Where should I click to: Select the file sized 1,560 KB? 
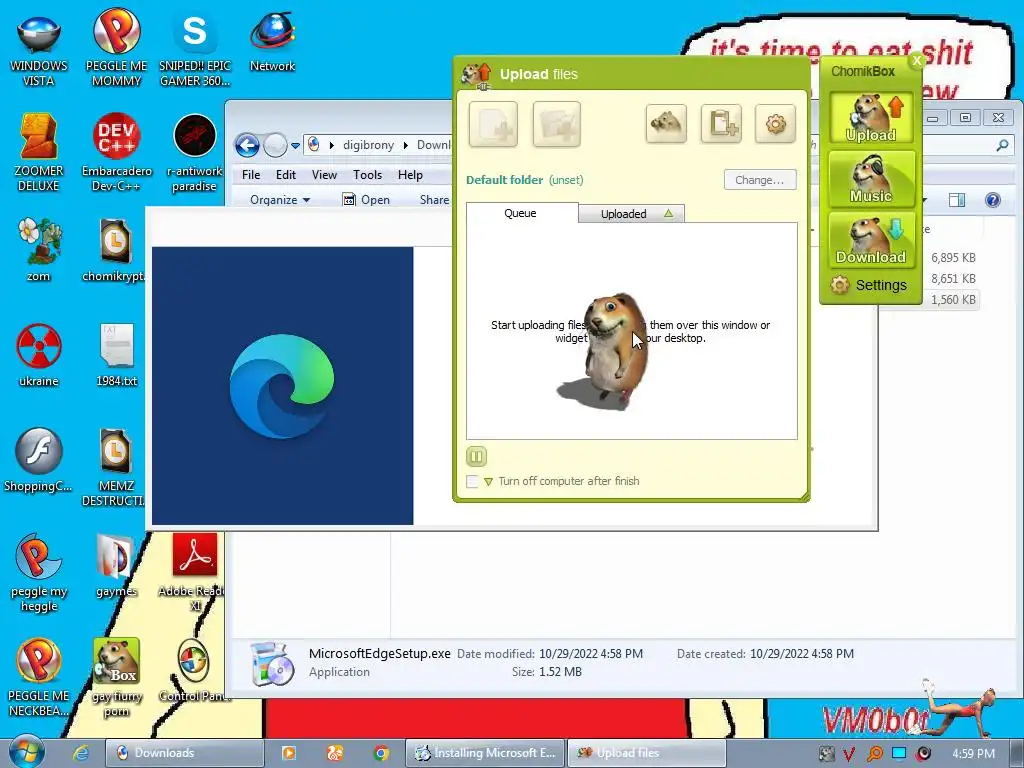pyautogui.click(x=953, y=300)
